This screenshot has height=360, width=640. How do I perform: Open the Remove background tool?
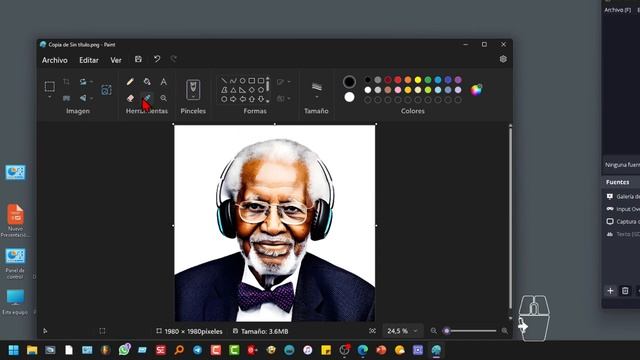tap(106, 90)
